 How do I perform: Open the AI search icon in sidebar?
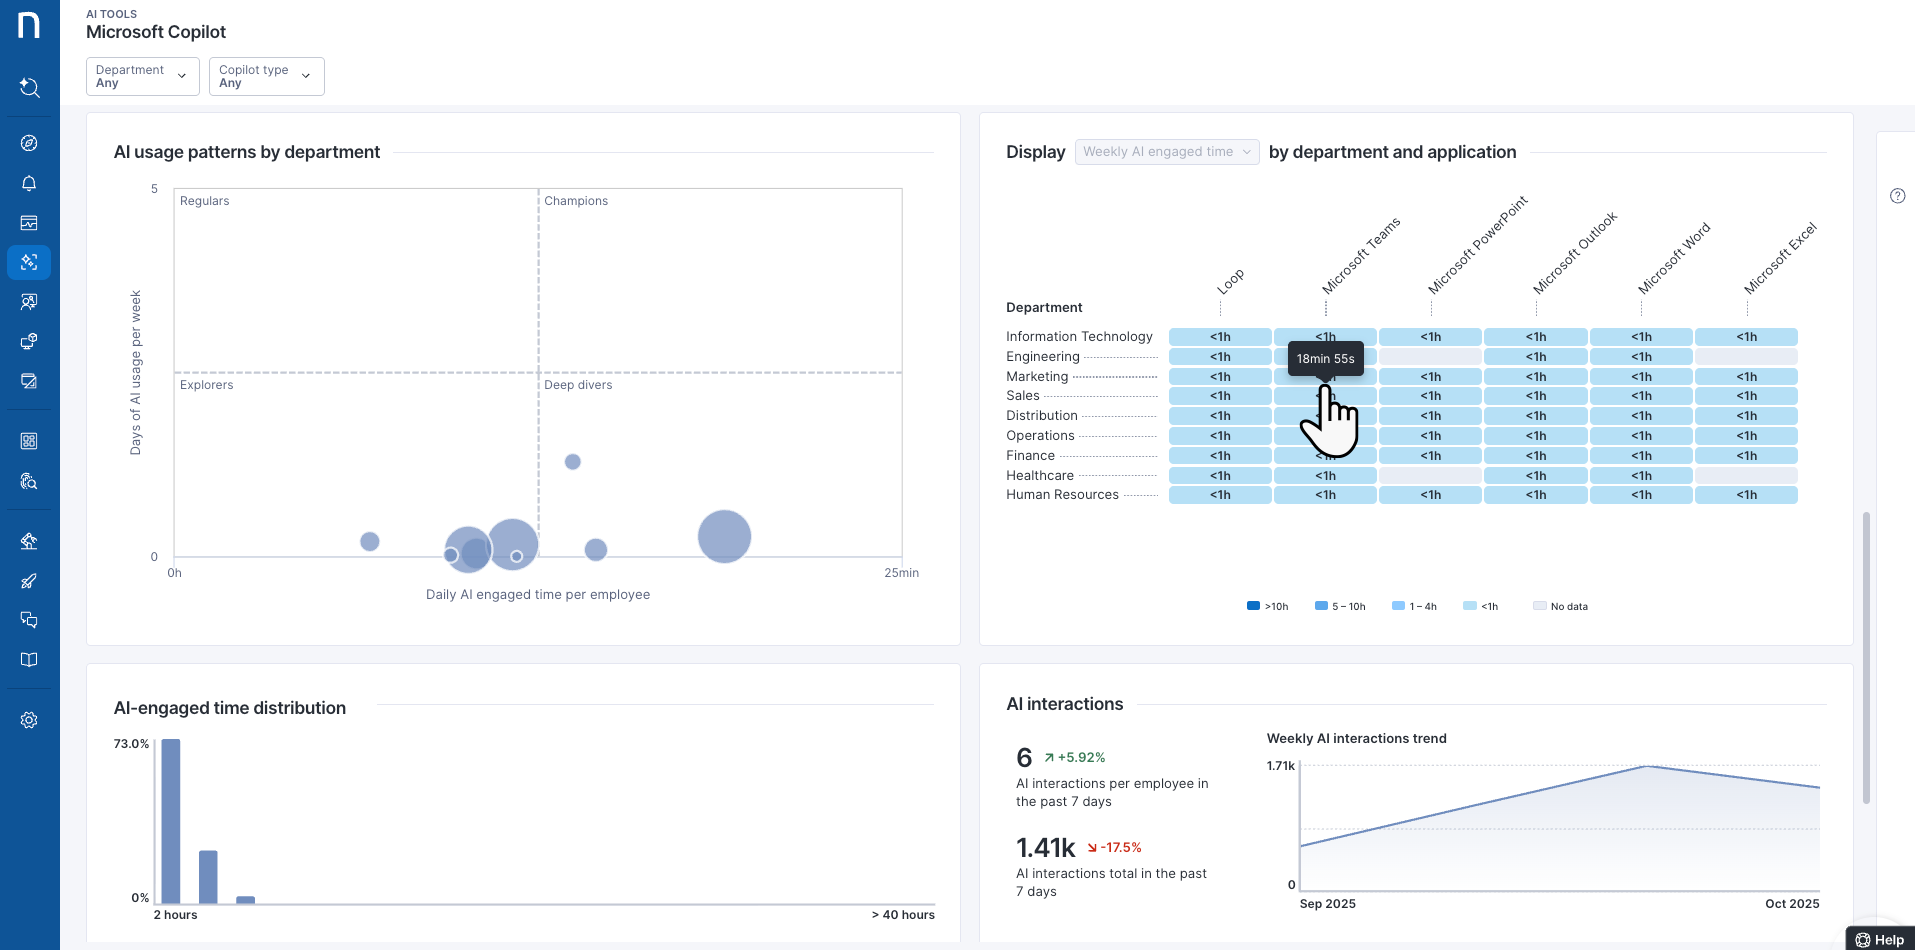tap(29, 88)
